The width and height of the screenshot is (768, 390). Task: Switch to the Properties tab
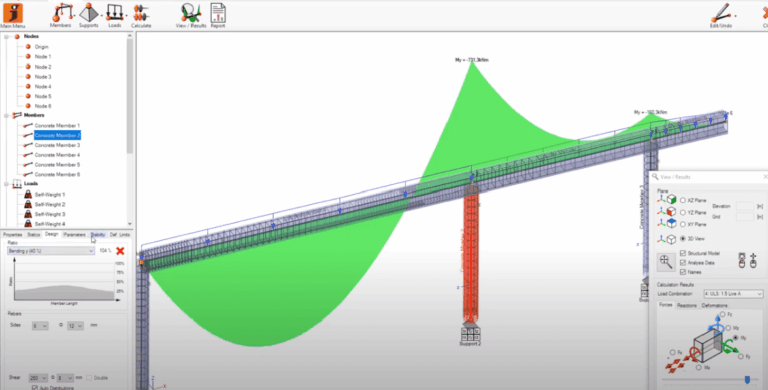pyautogui.click(x=13, y=235)
